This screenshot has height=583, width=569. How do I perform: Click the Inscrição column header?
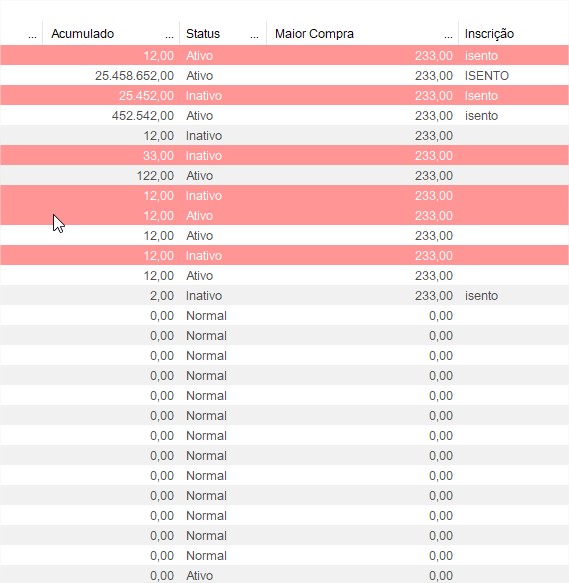(489, 34)
